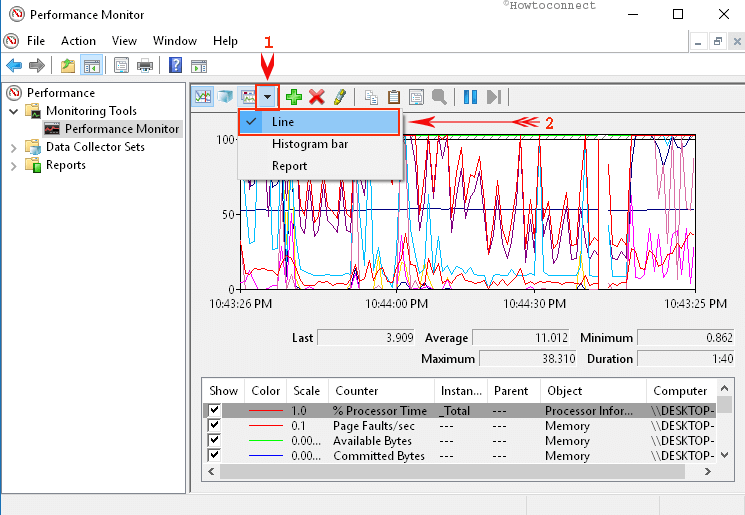745x515 pixels.
Task: Click red color line of % Processor Time
Action: click(x=266, y=410)
